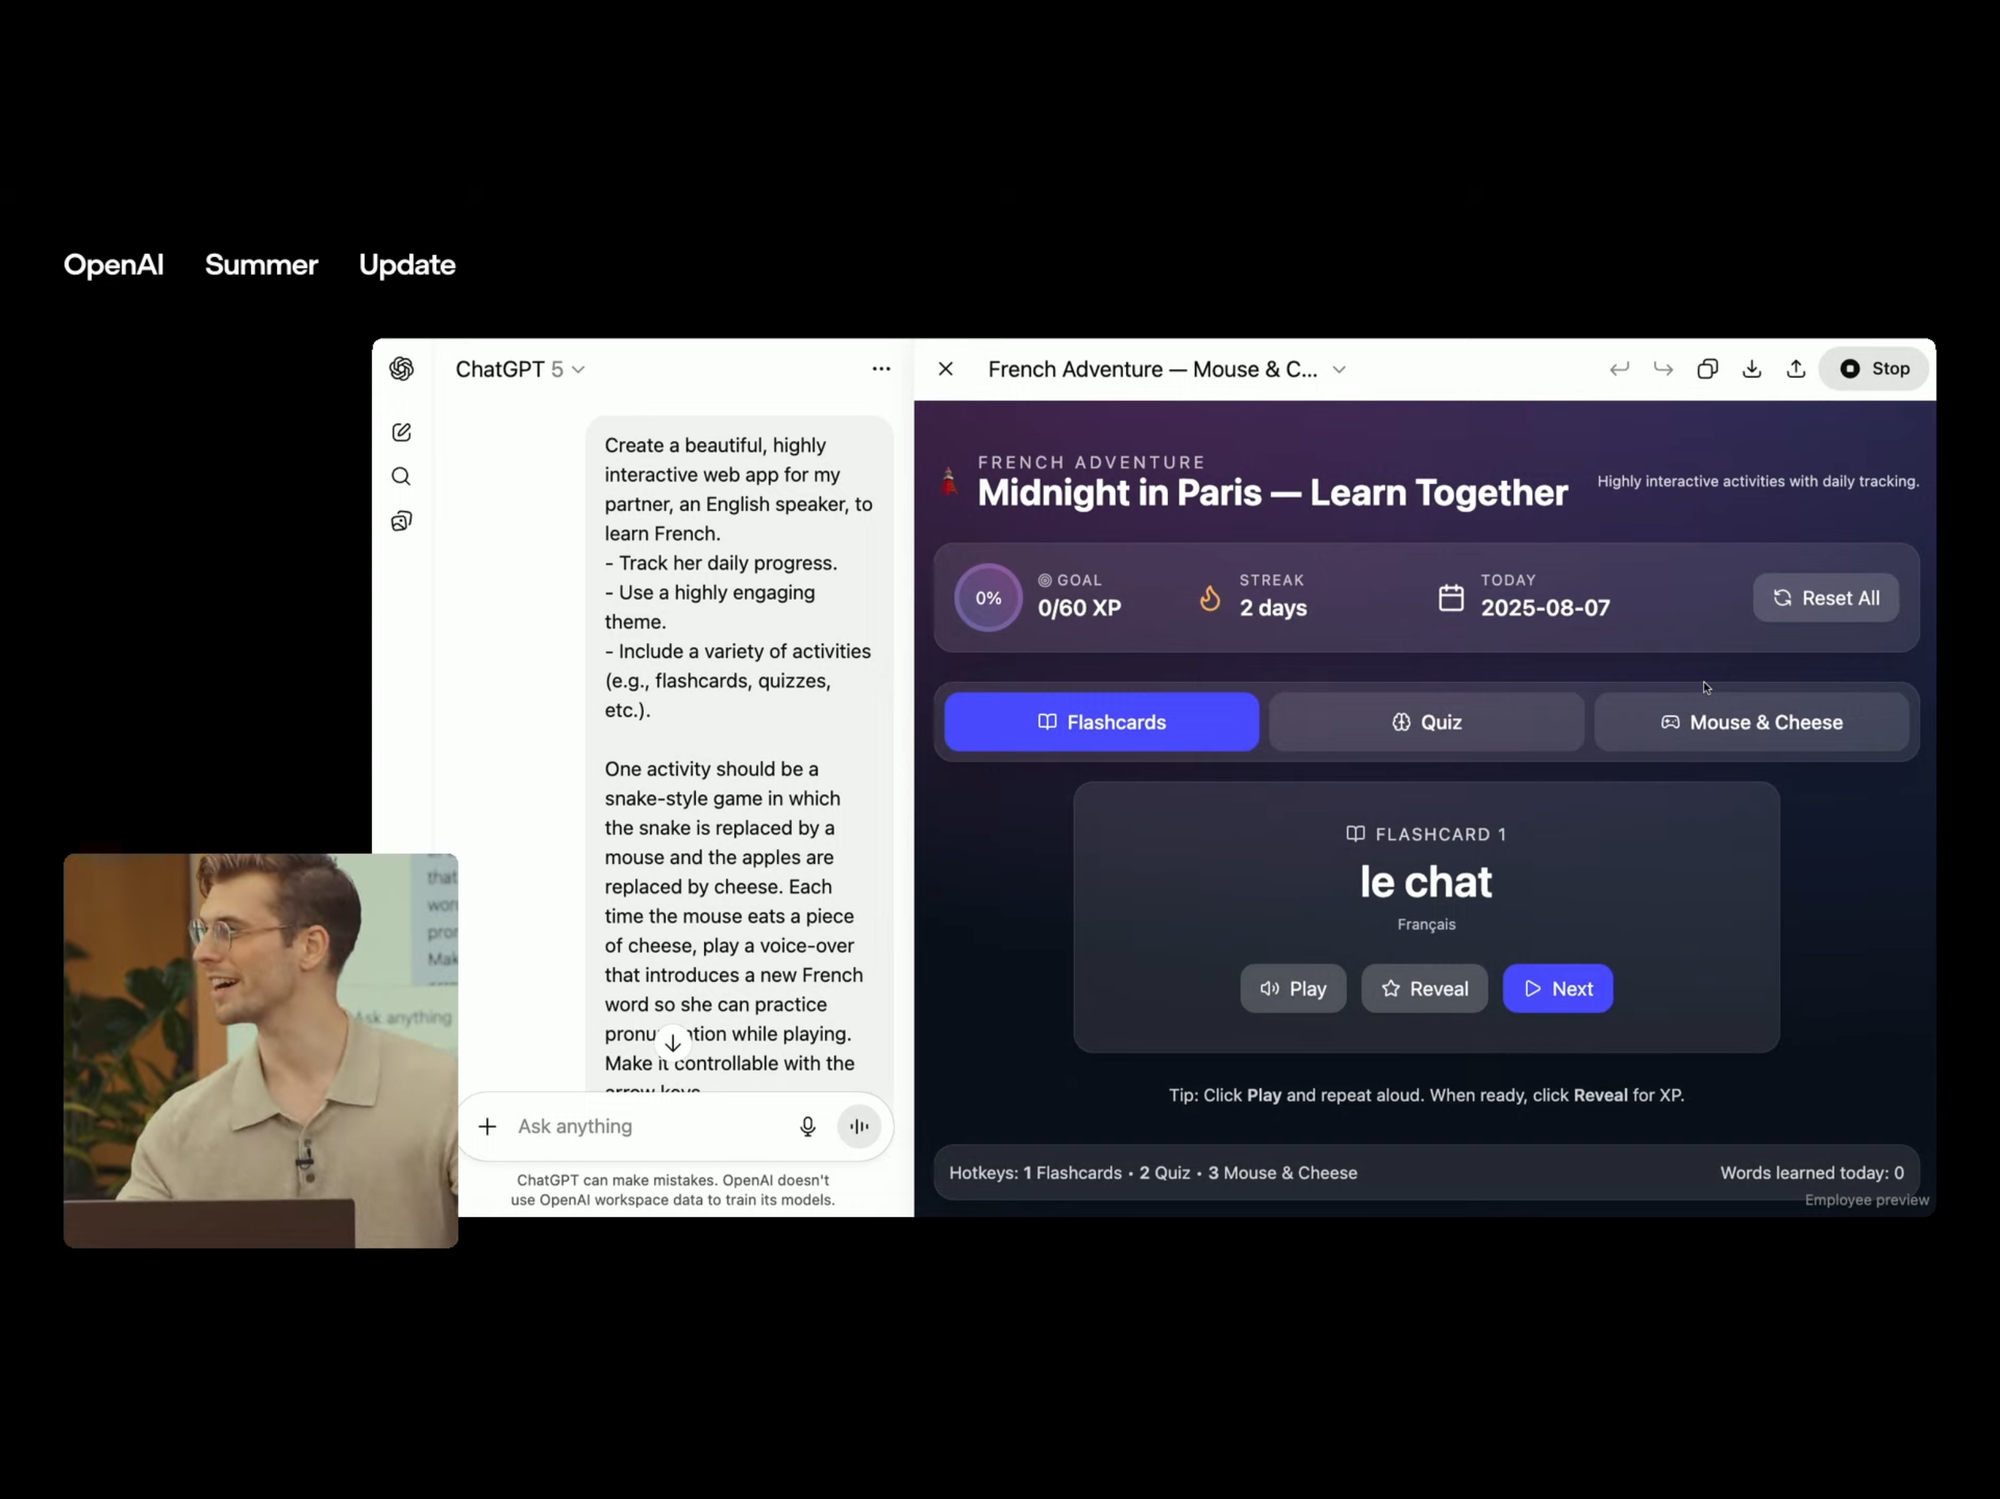
Task: Click the Reset All button
Action: pyautogui.click(x=1825, y=598)
